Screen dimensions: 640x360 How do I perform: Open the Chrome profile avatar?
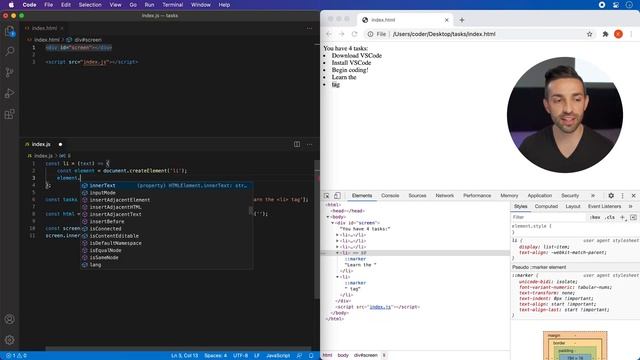click(618, 34)
